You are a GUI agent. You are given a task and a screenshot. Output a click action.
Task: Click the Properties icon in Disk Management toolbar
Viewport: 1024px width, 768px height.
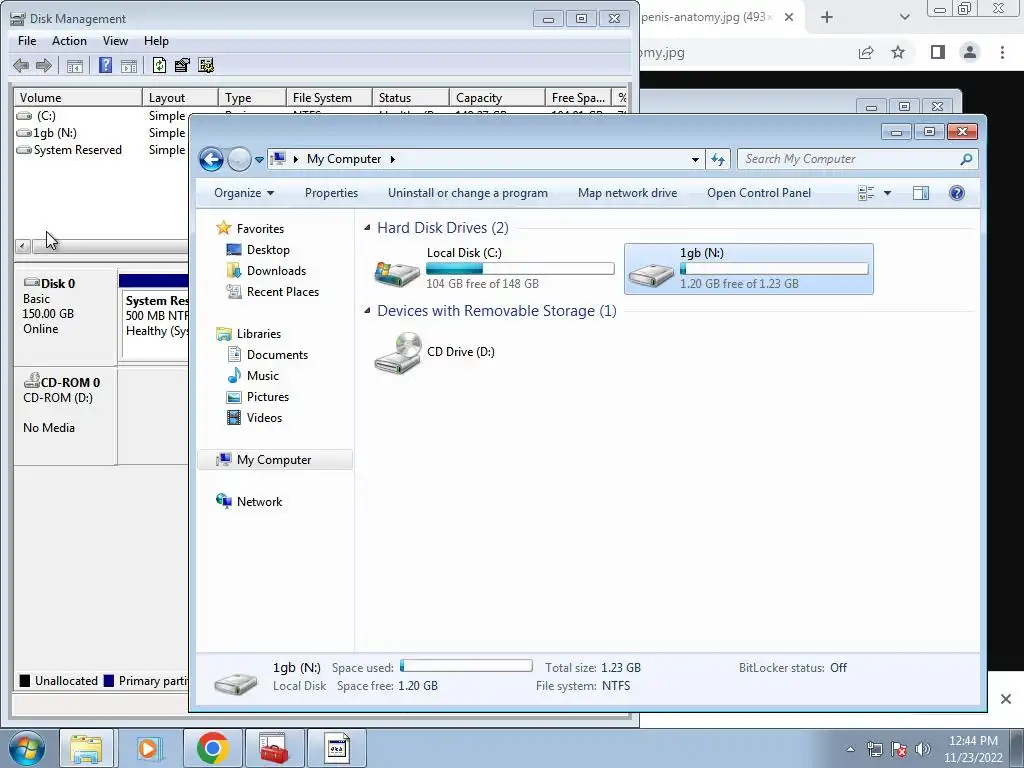[182, 65]
